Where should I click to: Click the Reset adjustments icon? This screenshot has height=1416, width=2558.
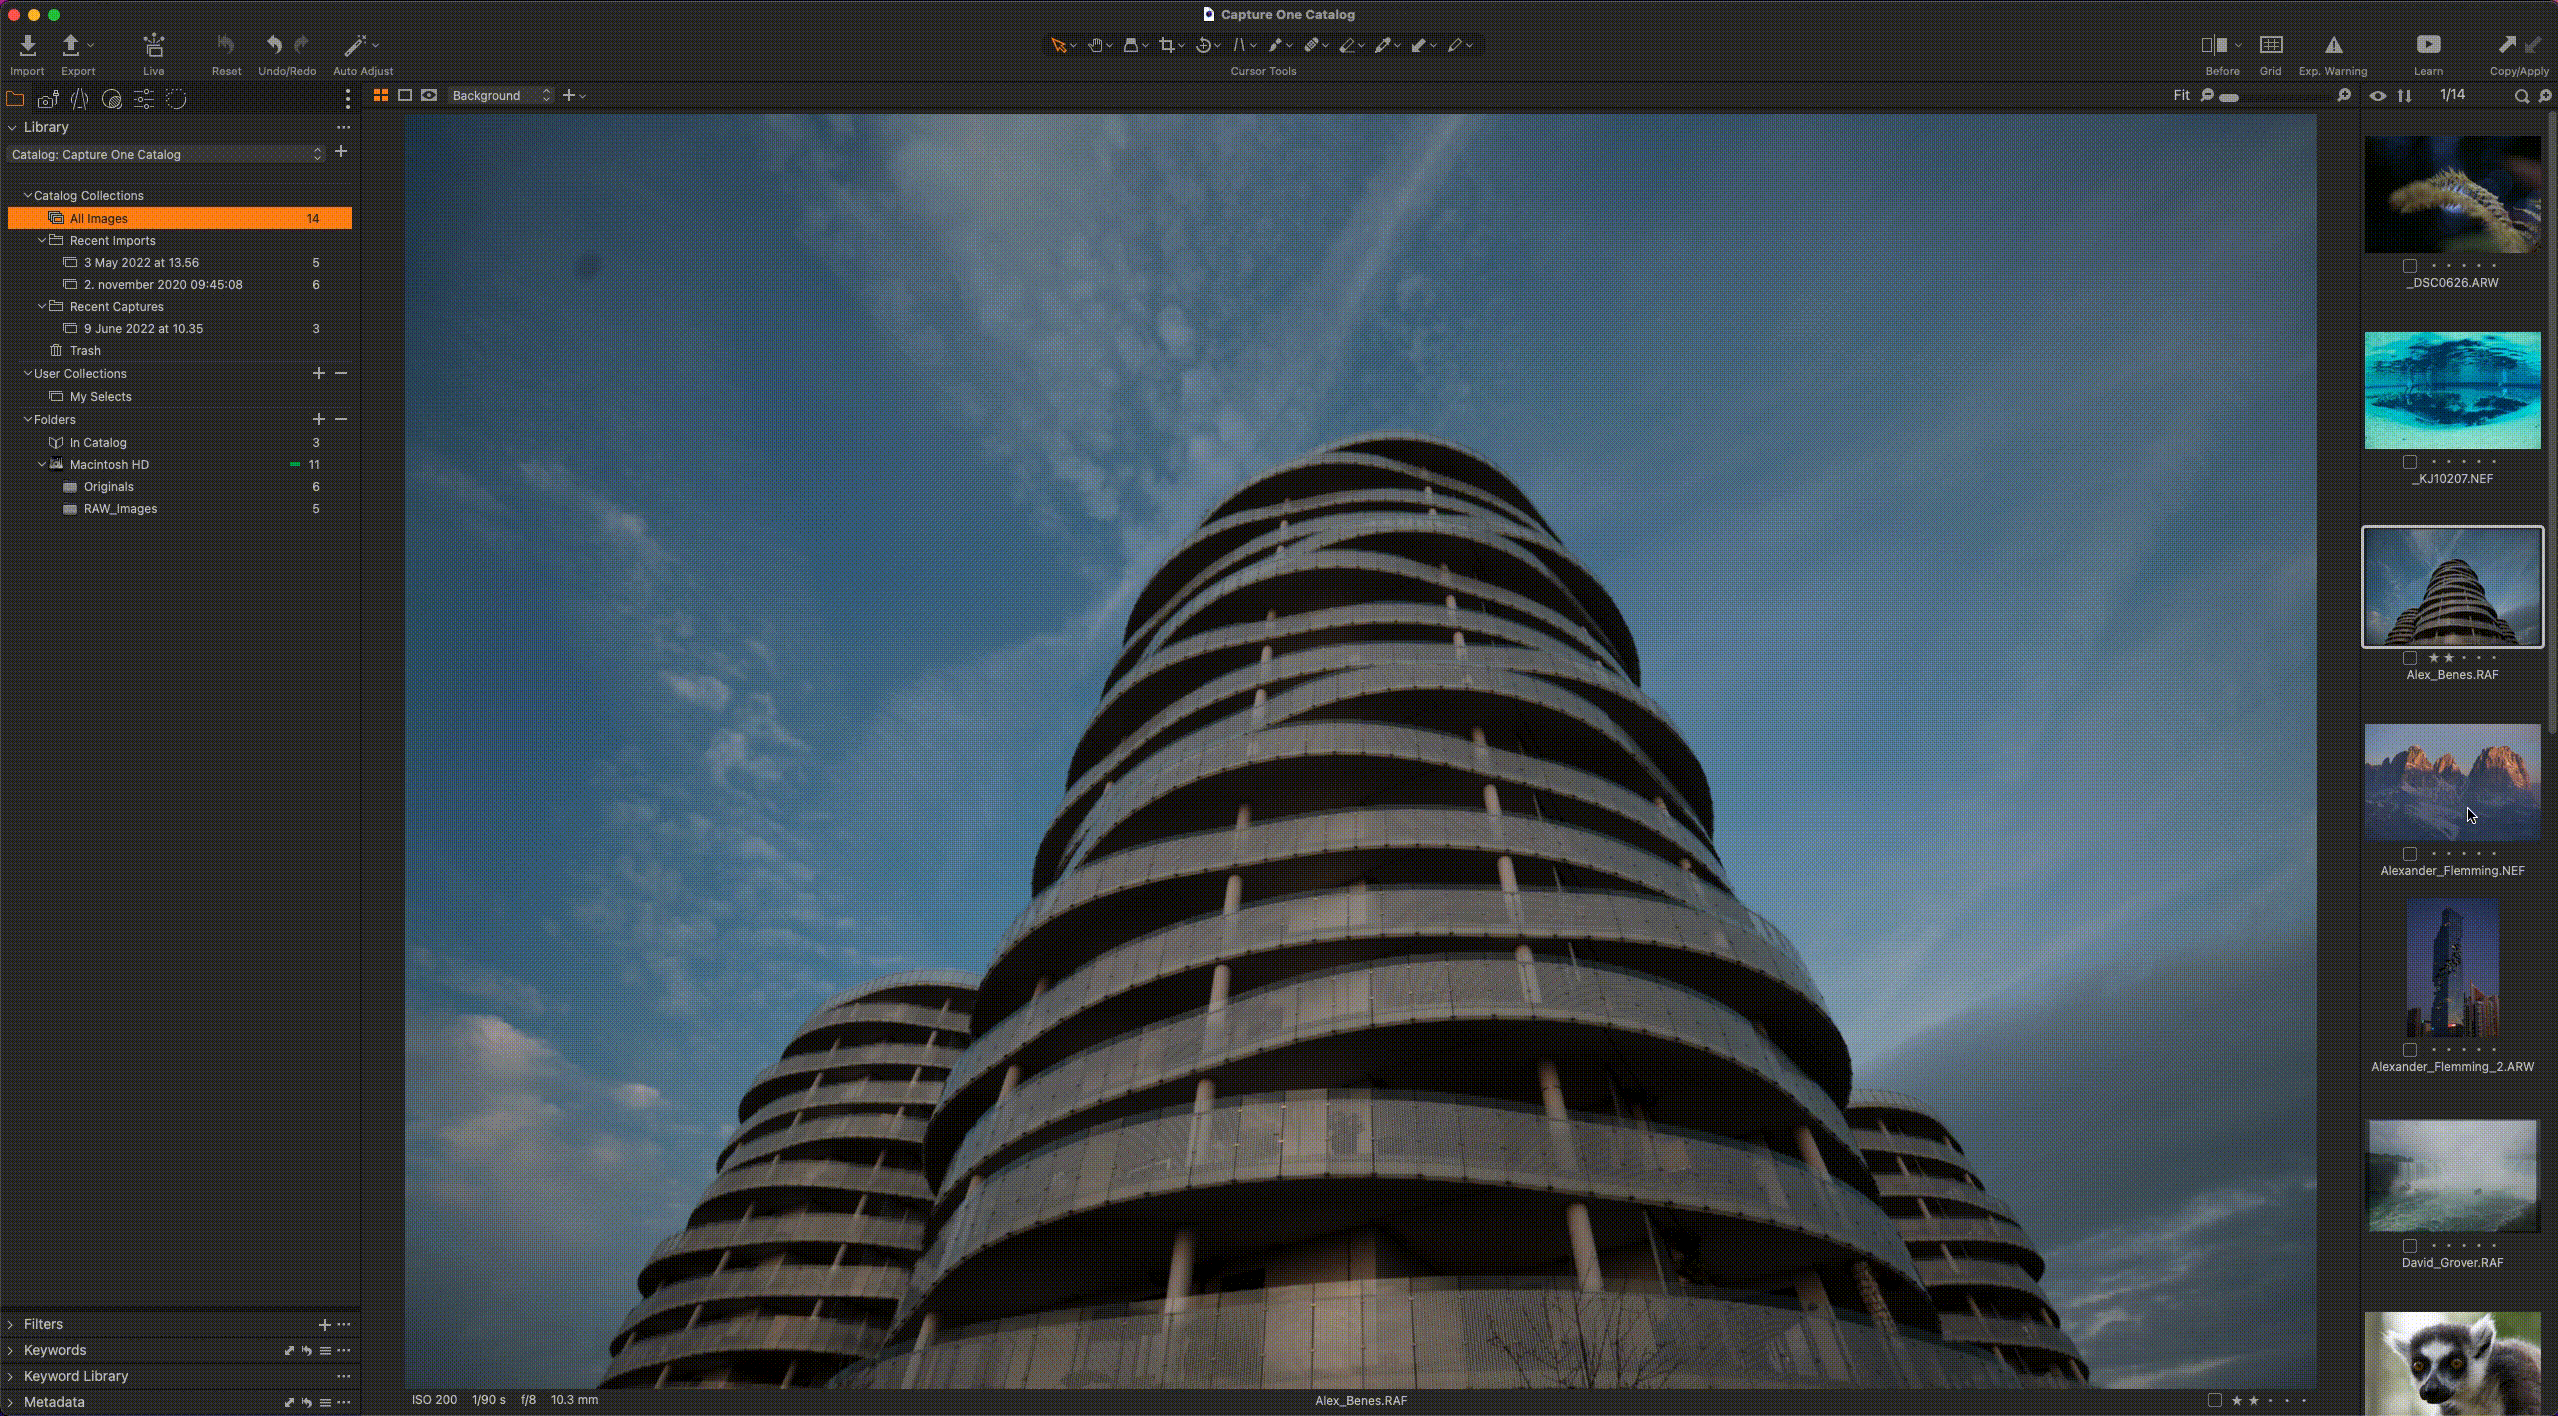[x=226, y=45]
